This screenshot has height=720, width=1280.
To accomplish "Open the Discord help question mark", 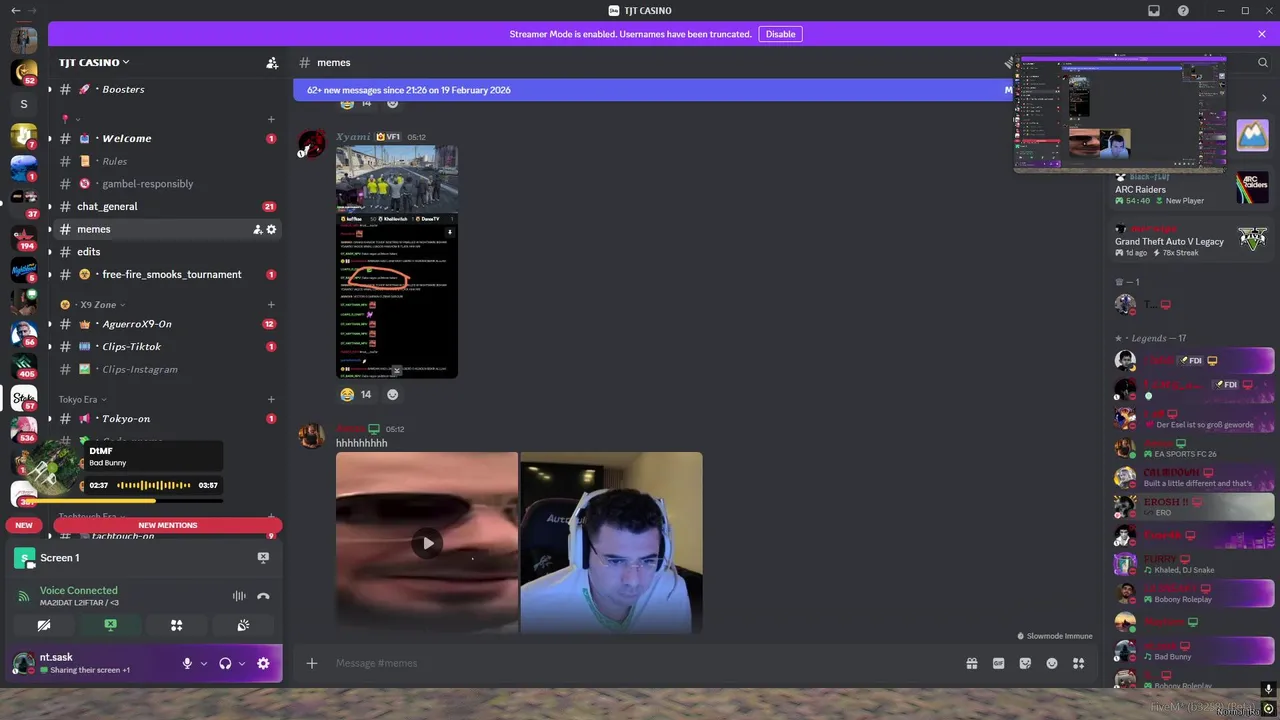I will click(x=1183, y=11).
